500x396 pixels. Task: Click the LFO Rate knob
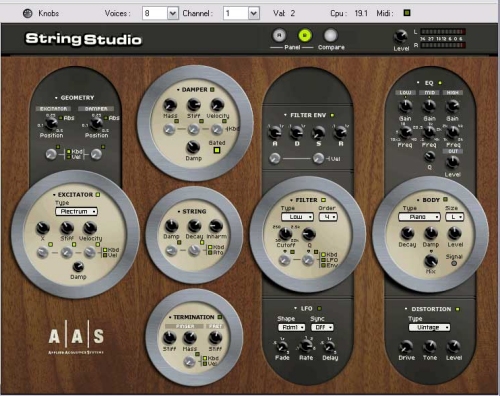tap(306, 347)
